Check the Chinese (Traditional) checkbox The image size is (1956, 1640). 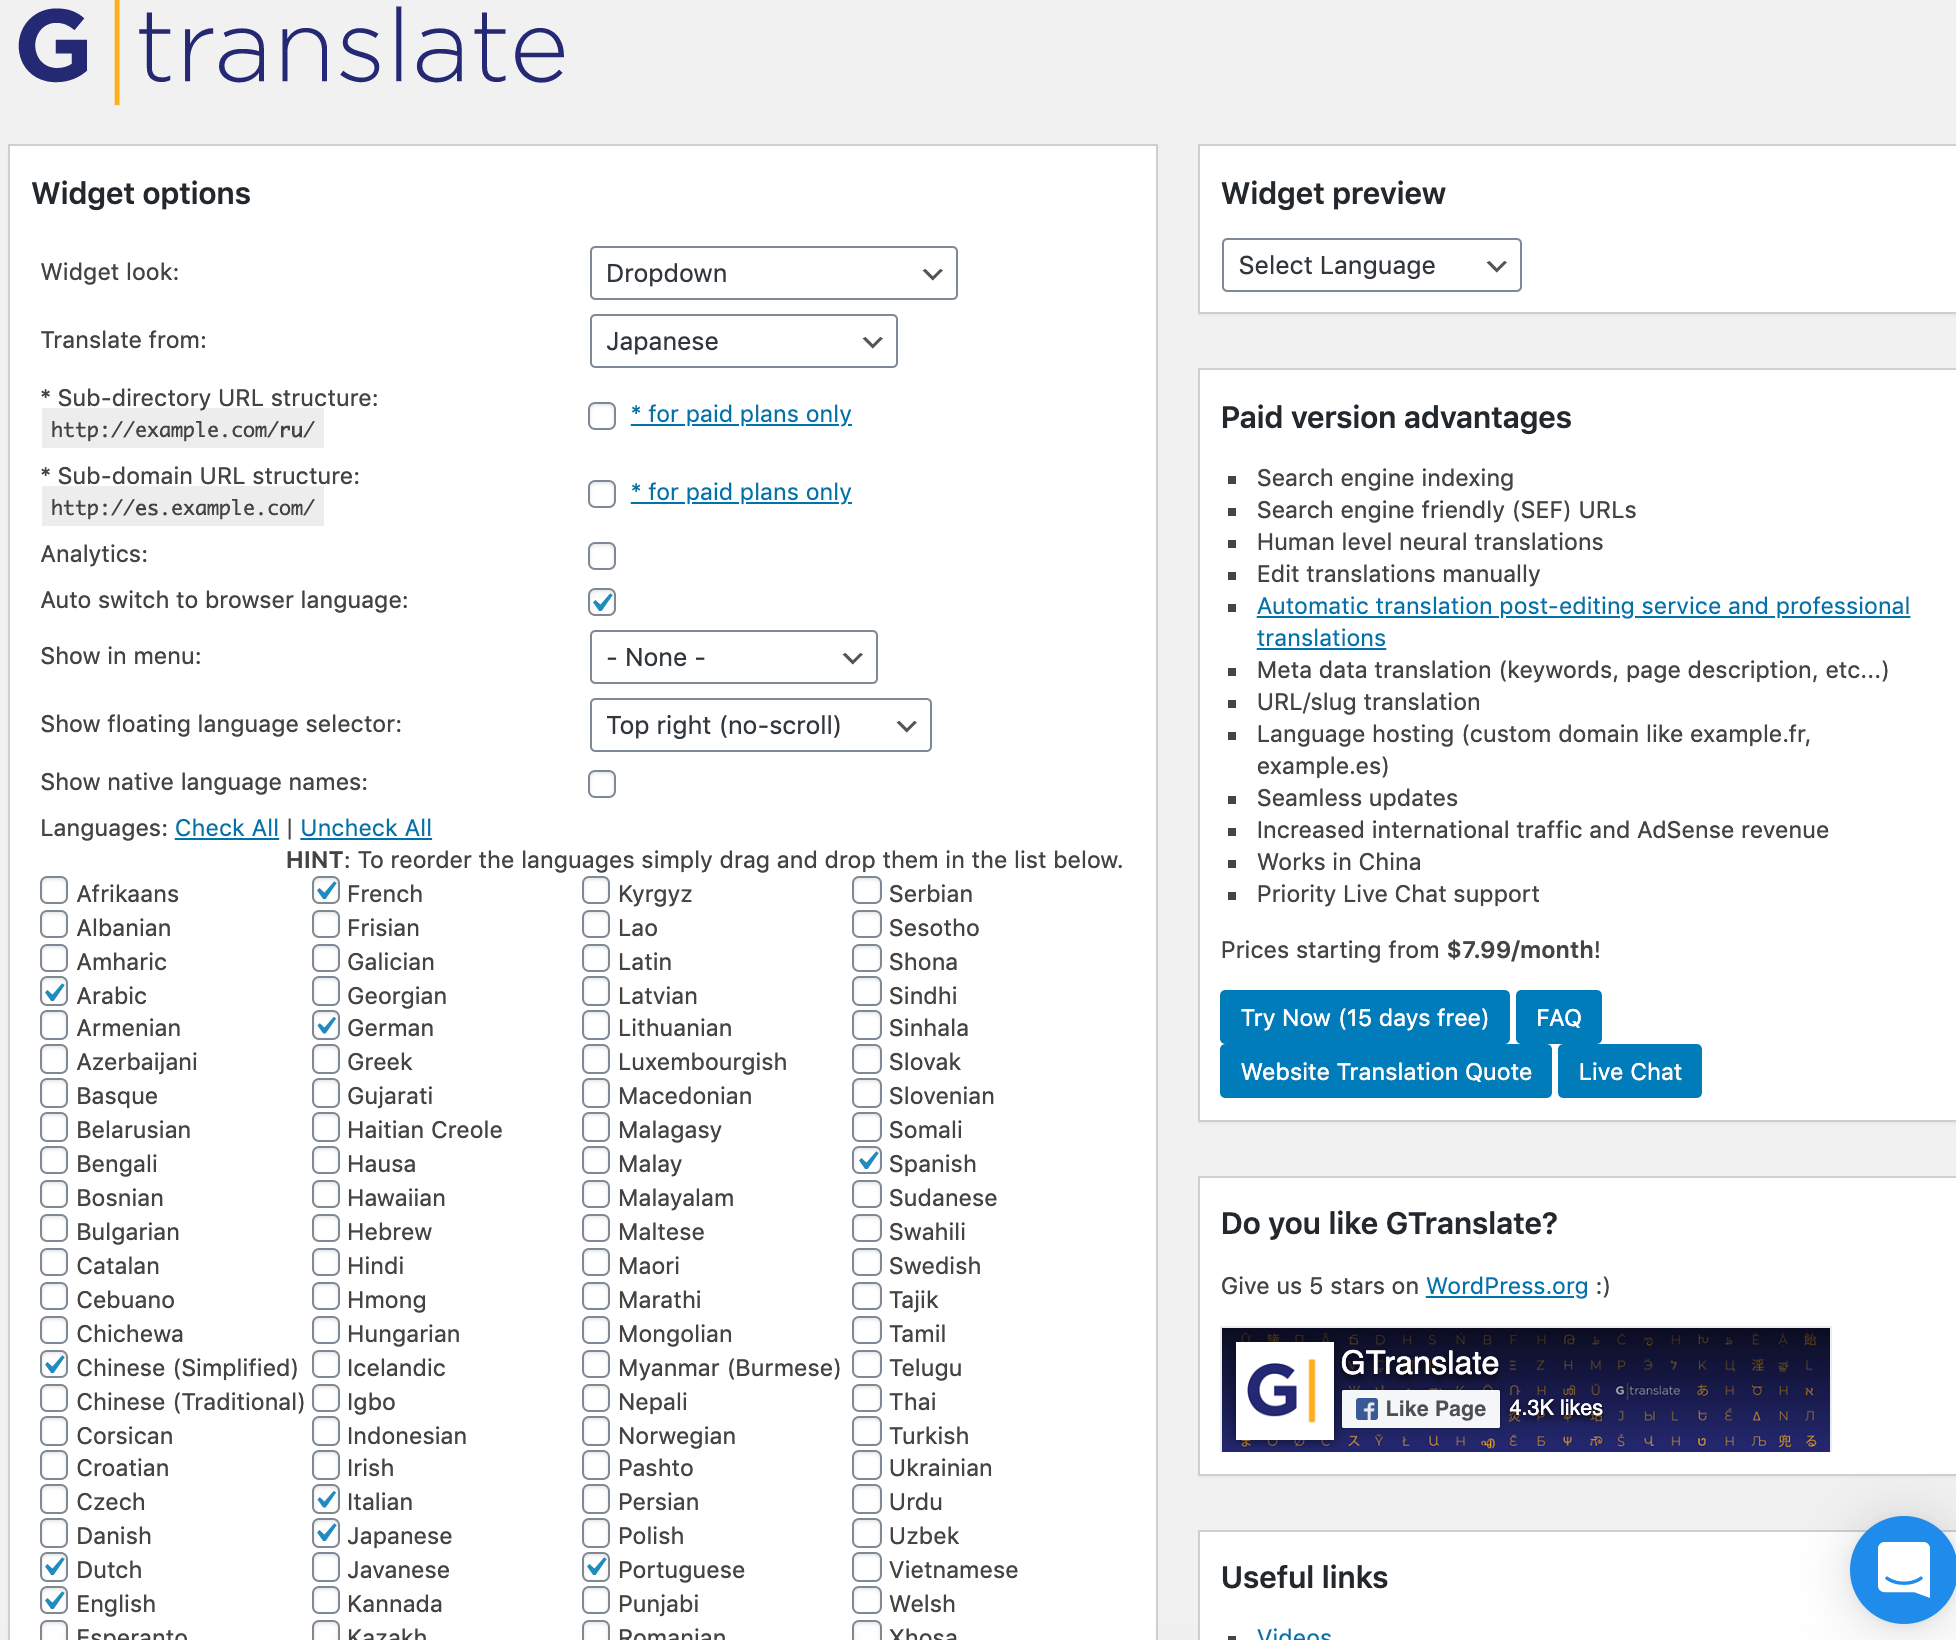(x=55, y=1398)
